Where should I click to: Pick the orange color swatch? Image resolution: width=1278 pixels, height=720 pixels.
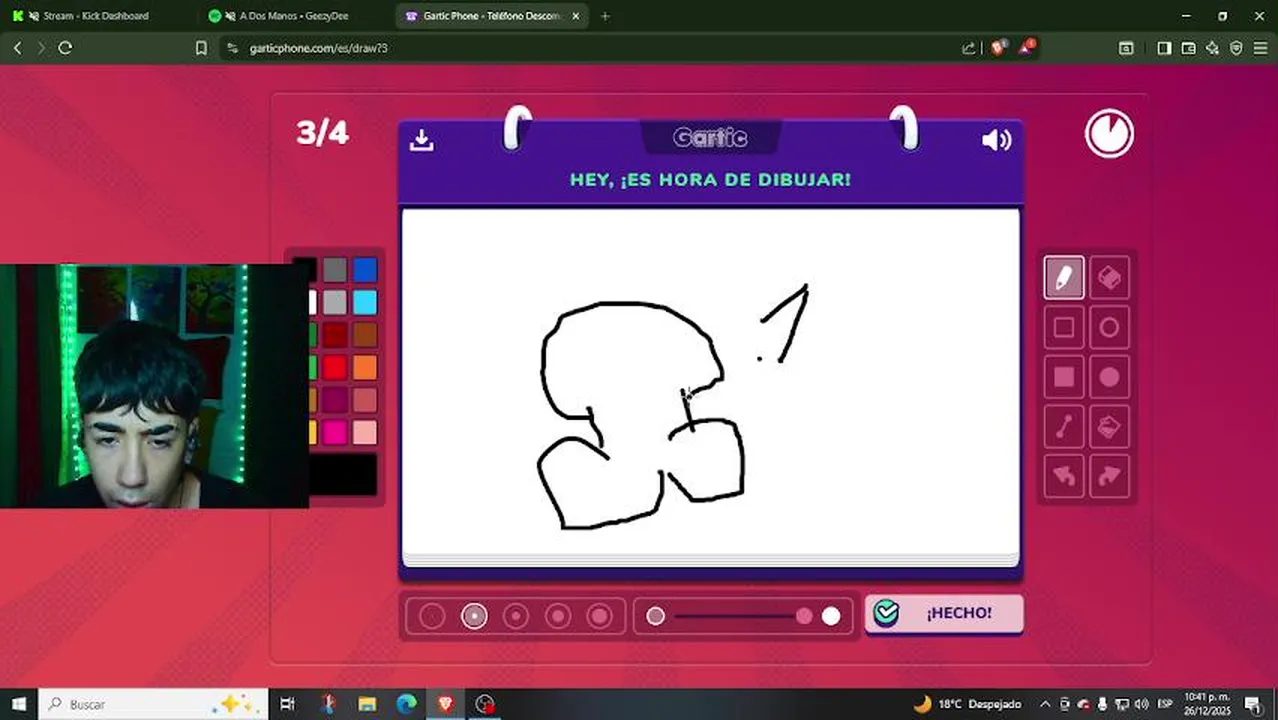(x=365, y=368)
